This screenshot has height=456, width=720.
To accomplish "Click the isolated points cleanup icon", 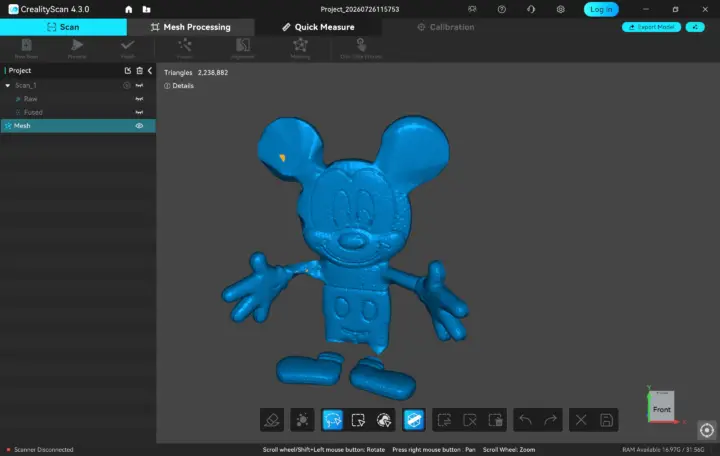I will (302, 420).
